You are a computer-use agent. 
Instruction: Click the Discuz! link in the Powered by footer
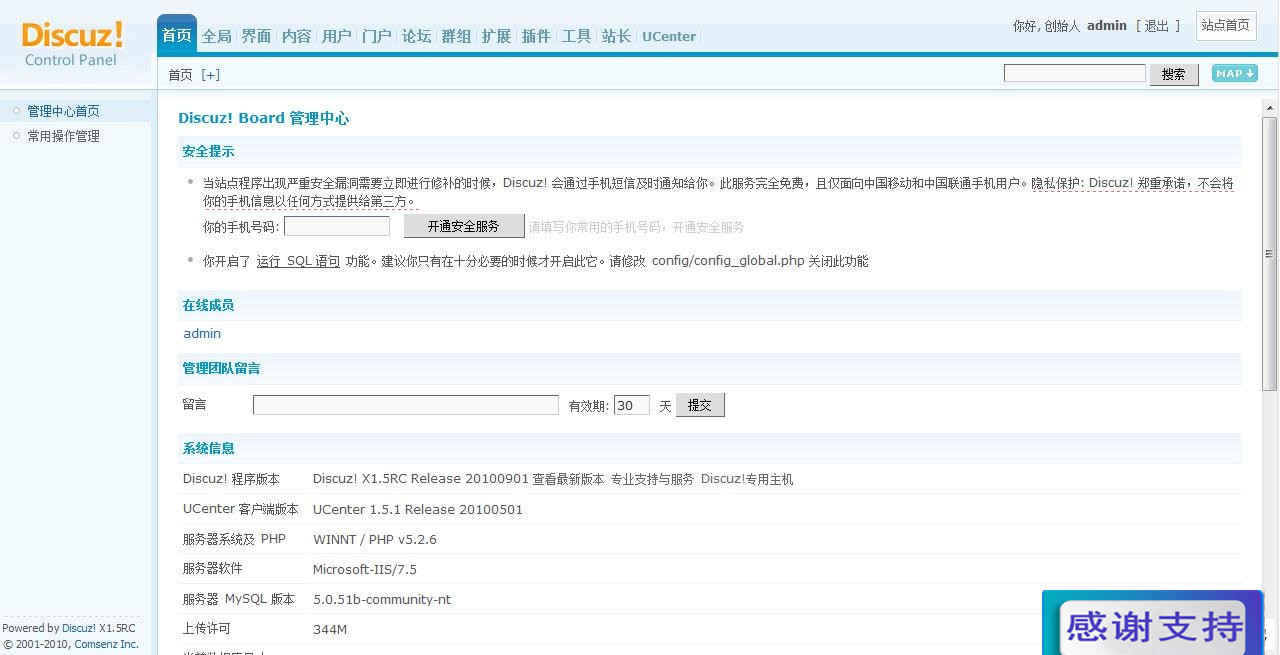click(79, 628)
